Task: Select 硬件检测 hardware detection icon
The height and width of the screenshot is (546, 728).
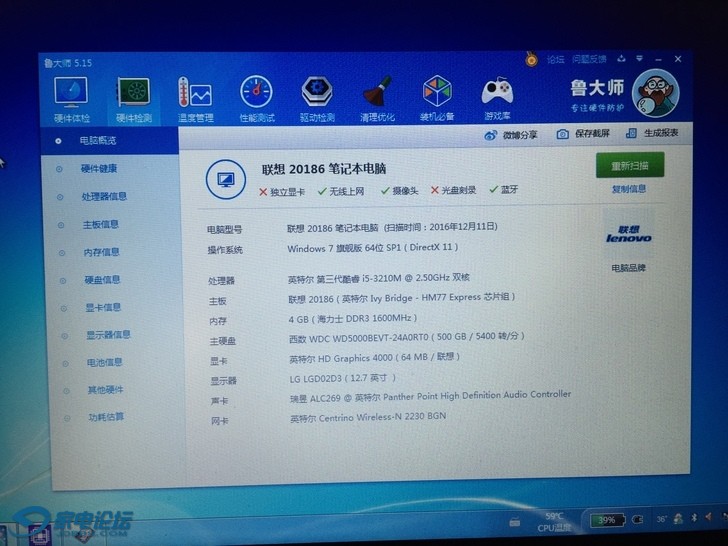Action: click(134, 100)
